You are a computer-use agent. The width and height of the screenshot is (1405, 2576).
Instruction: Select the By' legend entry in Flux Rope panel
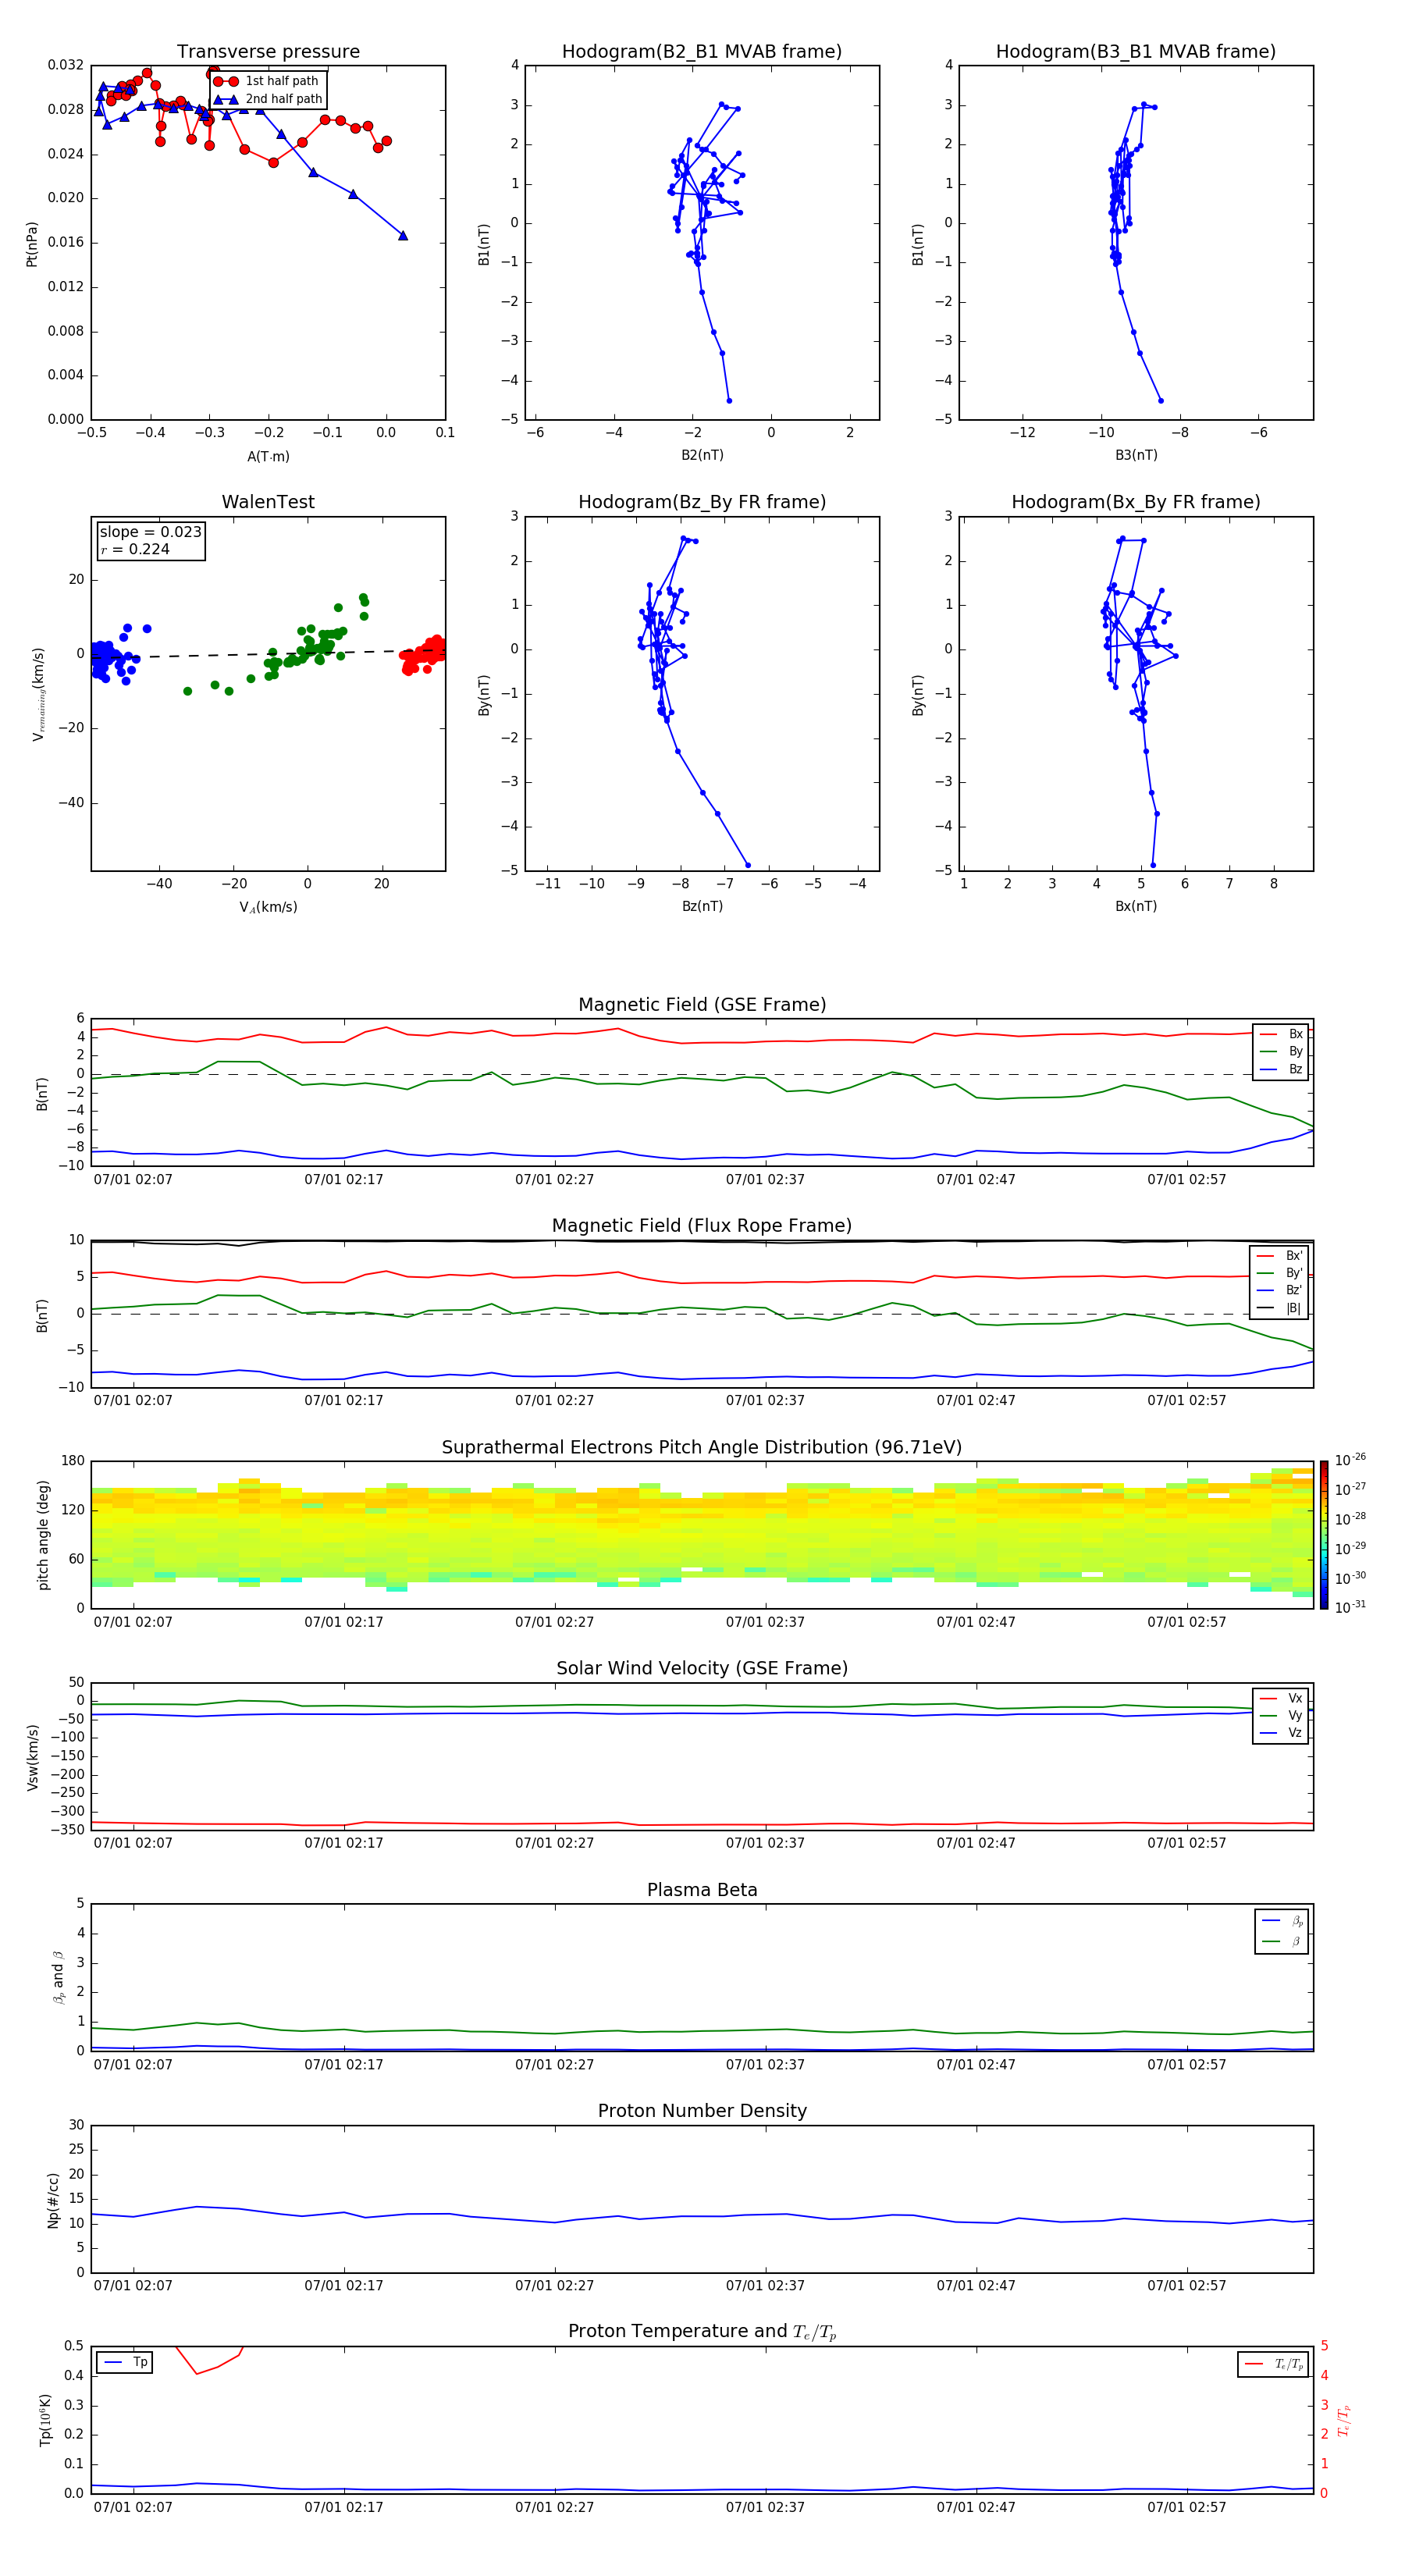tap(1280, 1273)
